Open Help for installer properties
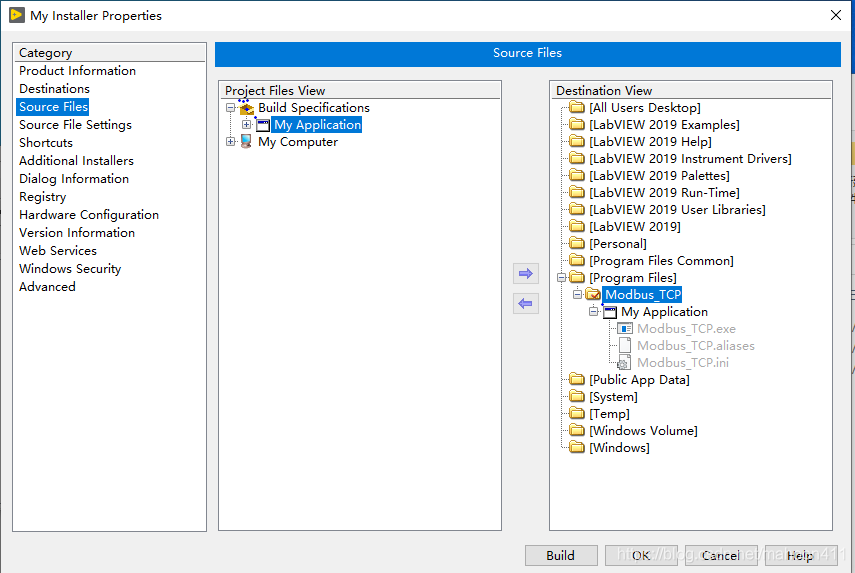The image size is (855, 573). (800, 556)
